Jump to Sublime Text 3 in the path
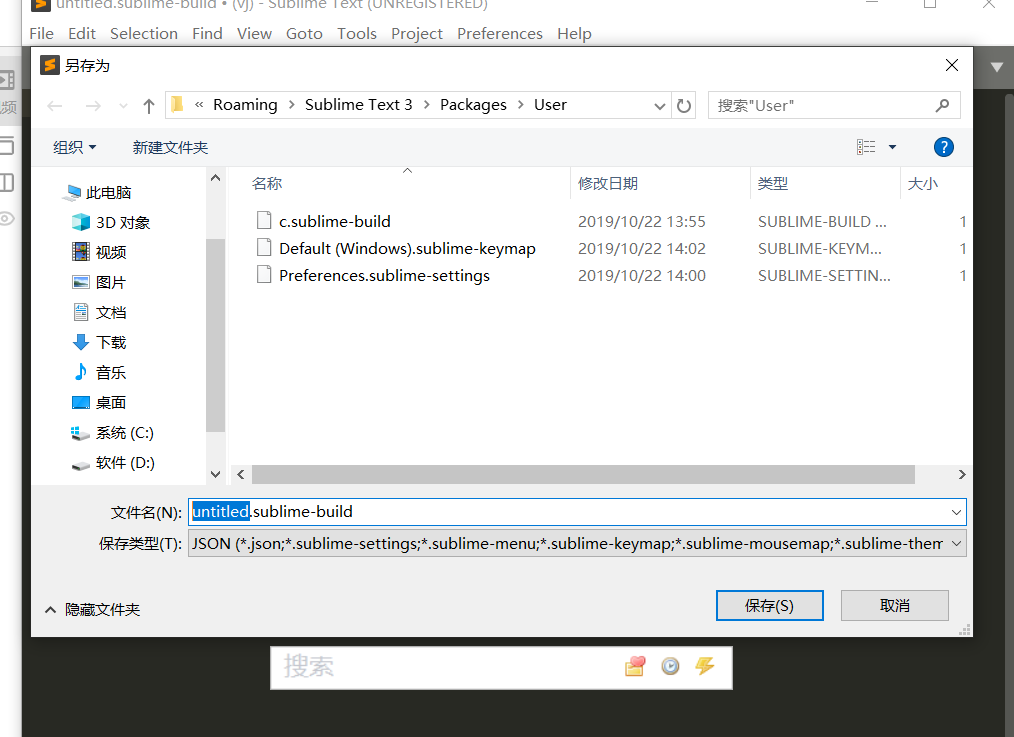This screenshot has width=1014, height=737. point(358,105)
